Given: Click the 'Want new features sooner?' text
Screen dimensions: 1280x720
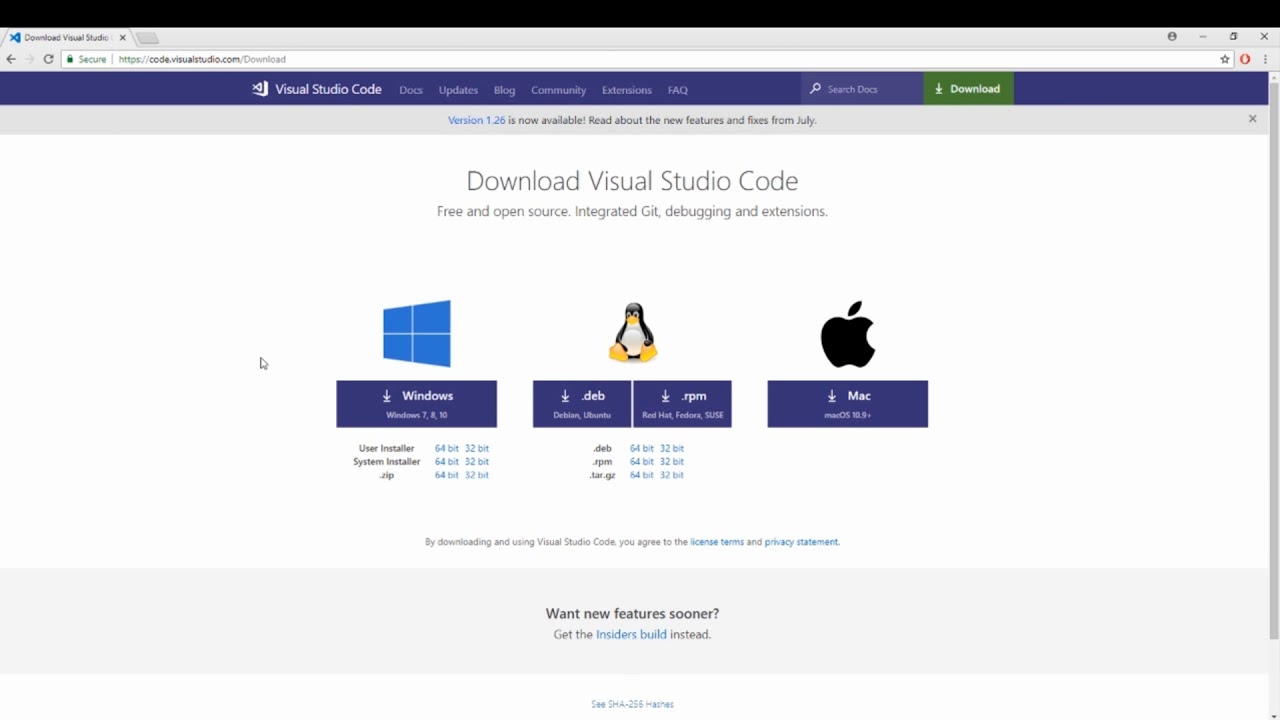Looking at the screenshot, I should (632, 614).
